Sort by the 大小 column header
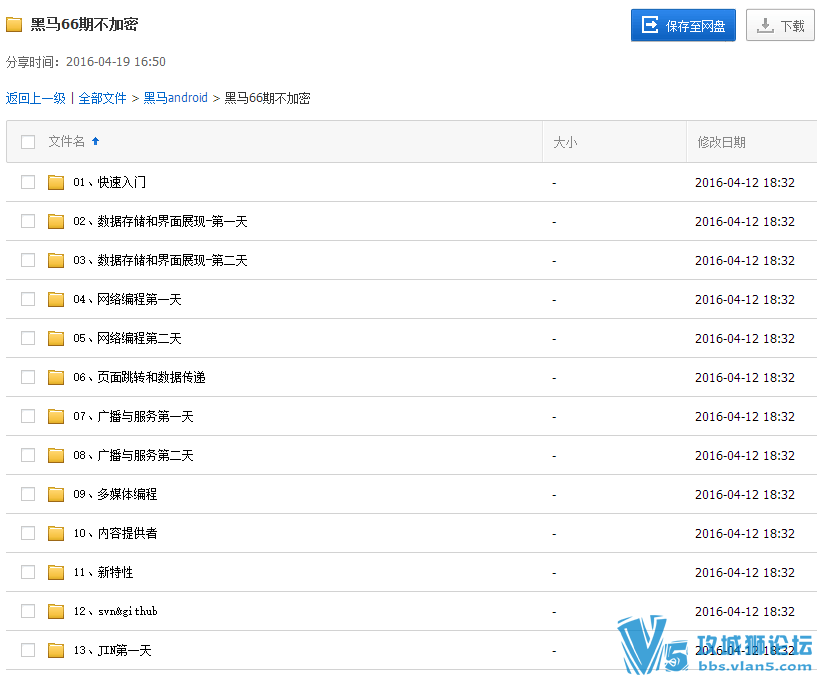Screen dimensions: 817x680 565,142
